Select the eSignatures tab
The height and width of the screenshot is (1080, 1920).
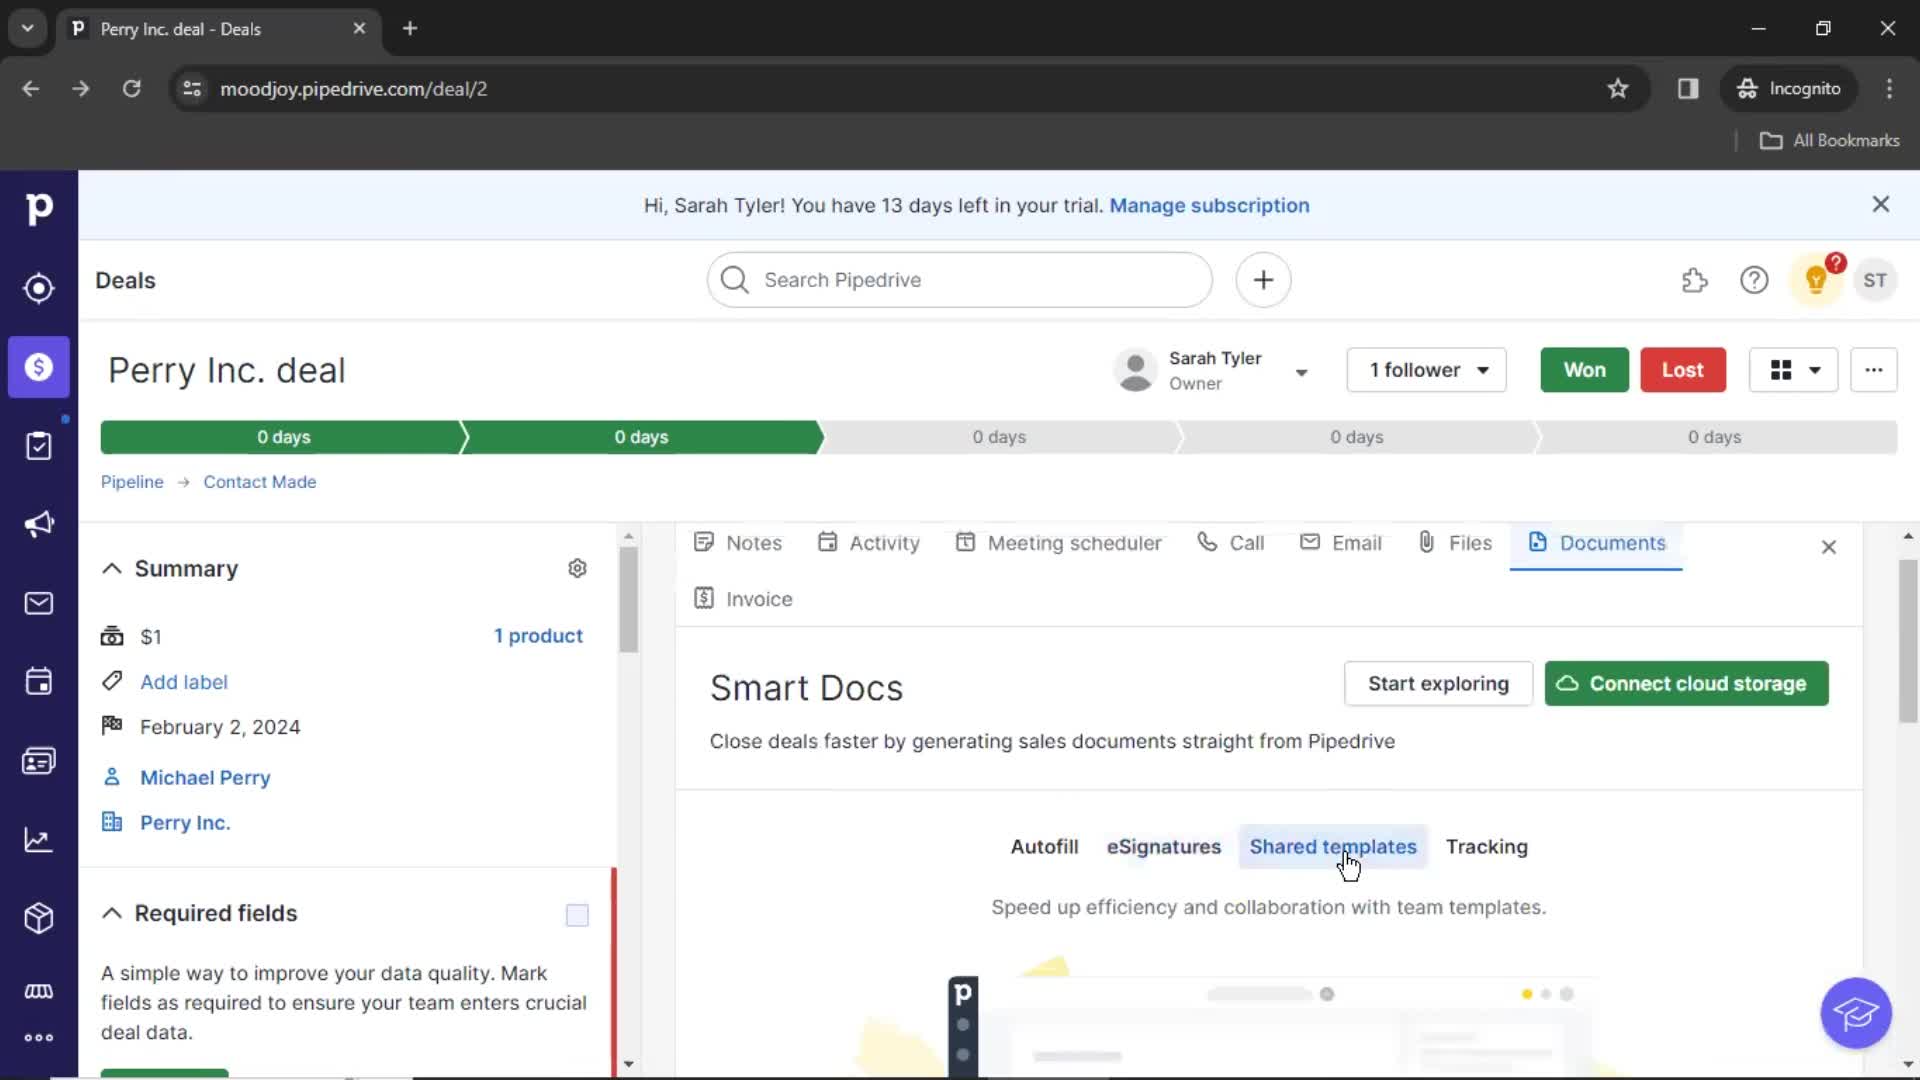pos(1163,847)
